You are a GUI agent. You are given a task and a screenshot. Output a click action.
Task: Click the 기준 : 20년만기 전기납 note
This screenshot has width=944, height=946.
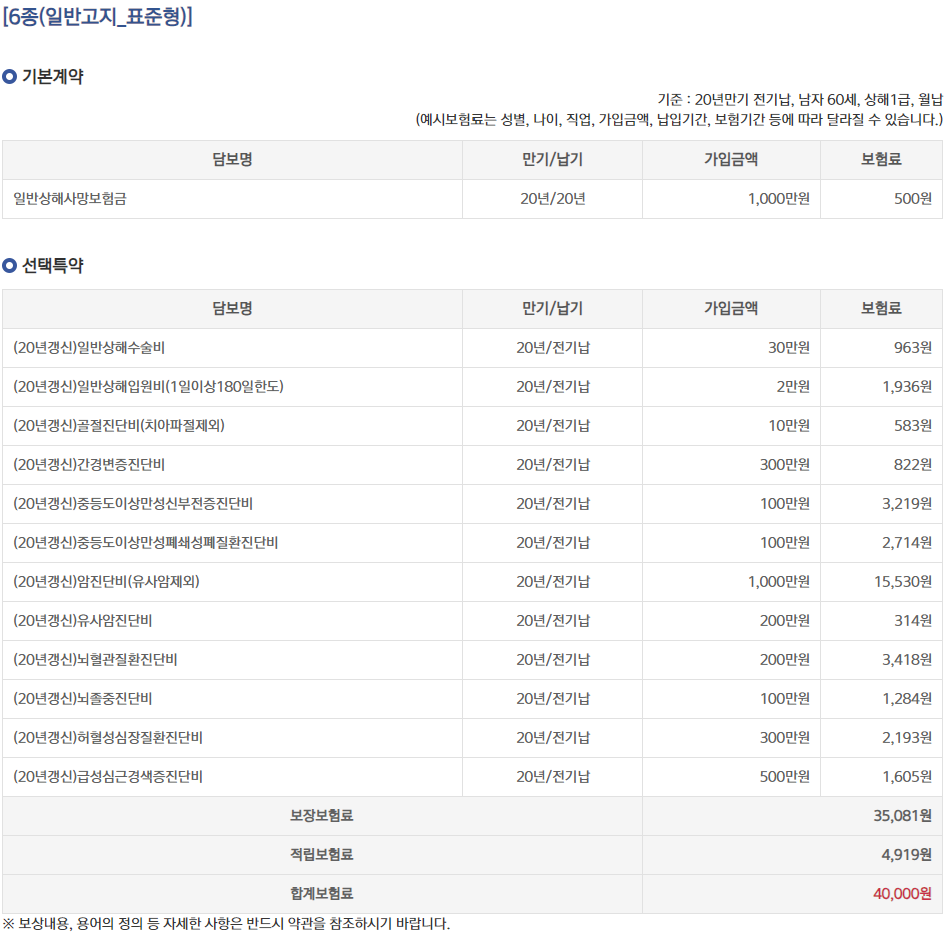point(800,100)
